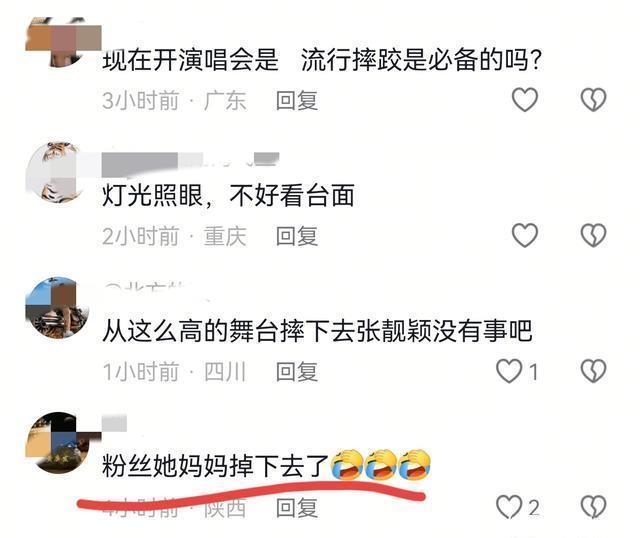Open the third commenter's avatar profile
This screenshot has height=538, width=640.
(x=57, y=308)
